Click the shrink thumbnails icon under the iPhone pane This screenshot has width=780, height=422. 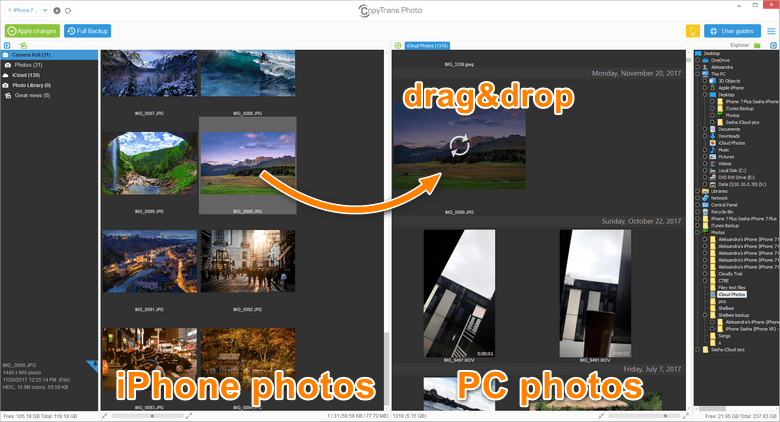point(104,416)
